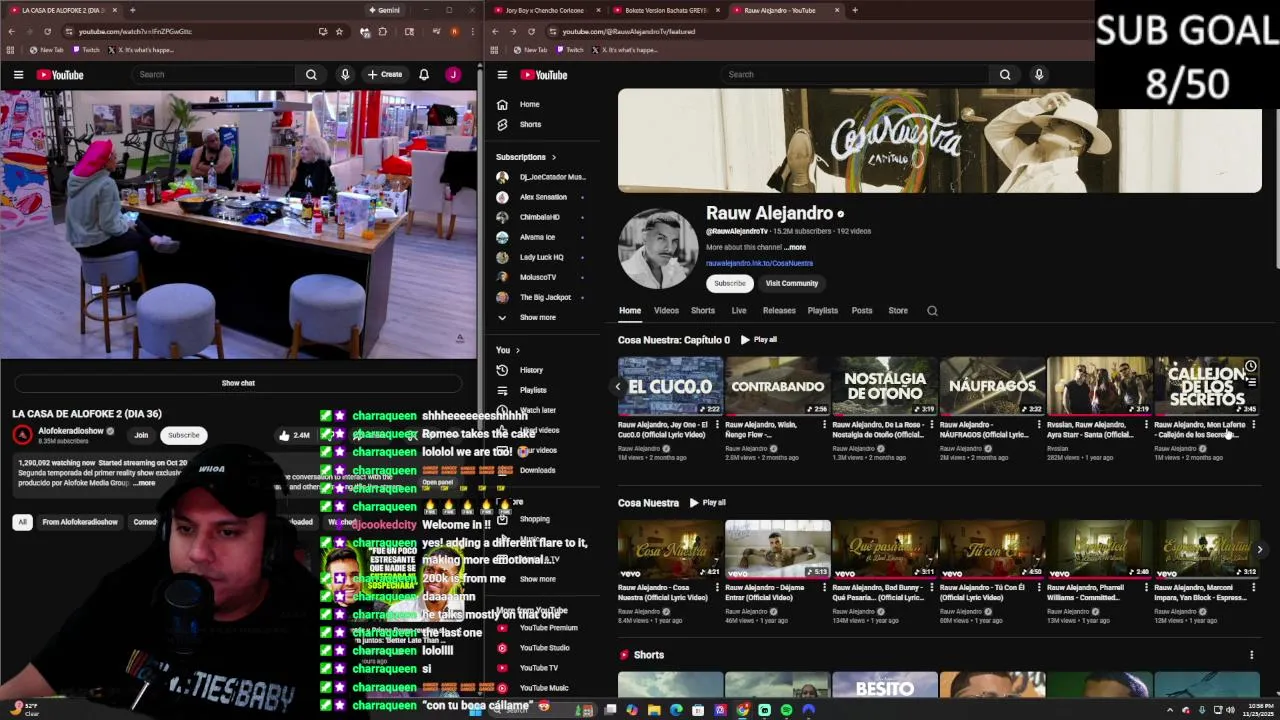Image resolution: width=1280 pixels, height=720 pixels.
Task: Open the Alex Sensation subscription channel
Action: (x=541, y=197)
